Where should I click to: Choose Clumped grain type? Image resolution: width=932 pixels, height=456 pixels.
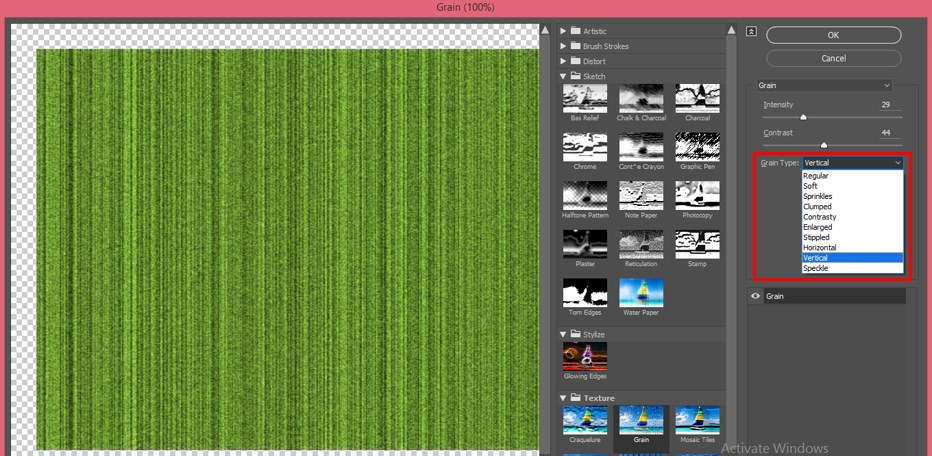point(852,206)
